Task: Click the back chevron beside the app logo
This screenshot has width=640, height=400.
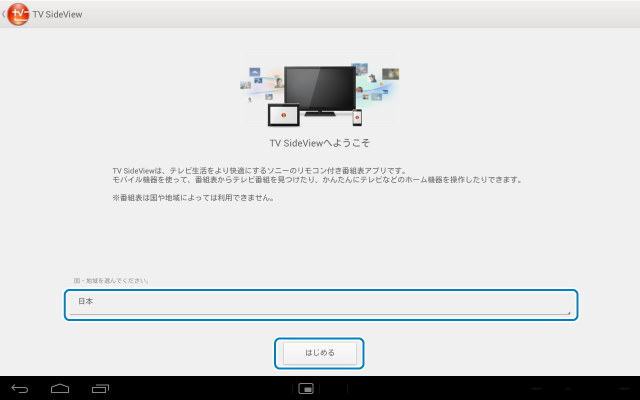Action: coord(4,15)
